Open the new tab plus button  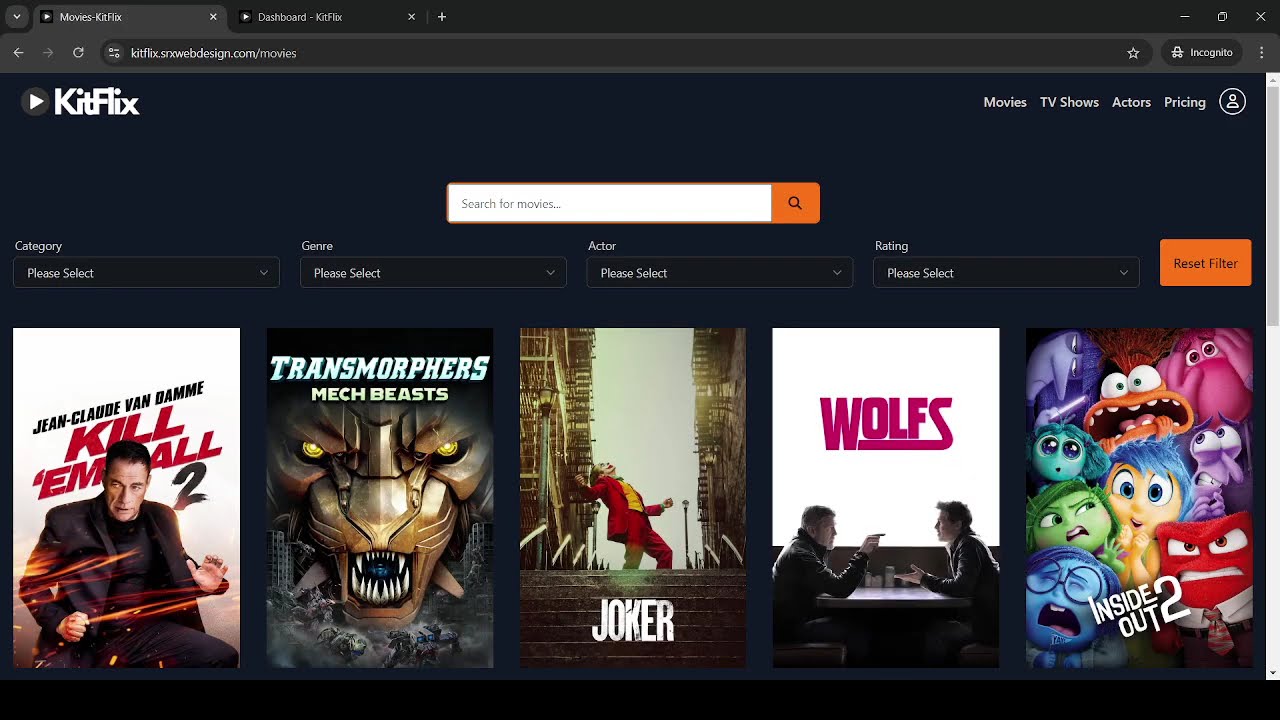(x=442, y=17)
